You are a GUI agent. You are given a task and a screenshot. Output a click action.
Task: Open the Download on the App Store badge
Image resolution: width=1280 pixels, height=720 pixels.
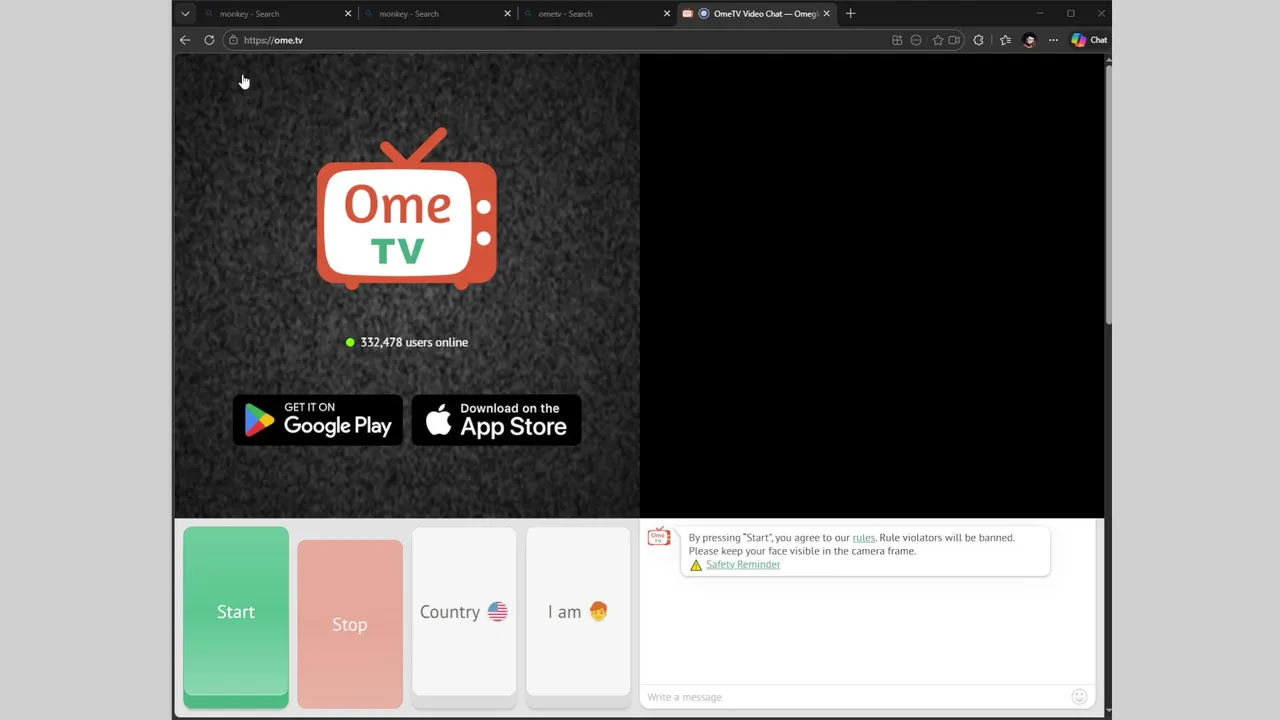pyautogui.click(x=496, y=420)
